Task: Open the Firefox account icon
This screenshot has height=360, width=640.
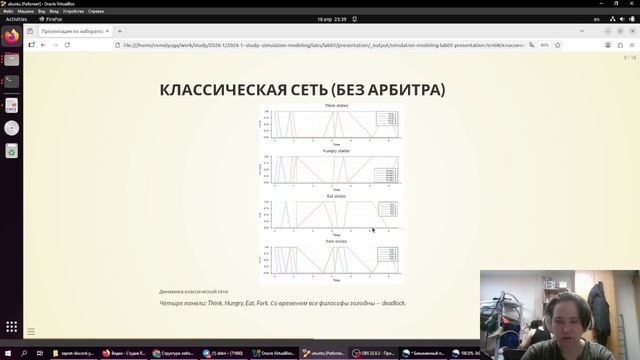Action: point(608,45)
